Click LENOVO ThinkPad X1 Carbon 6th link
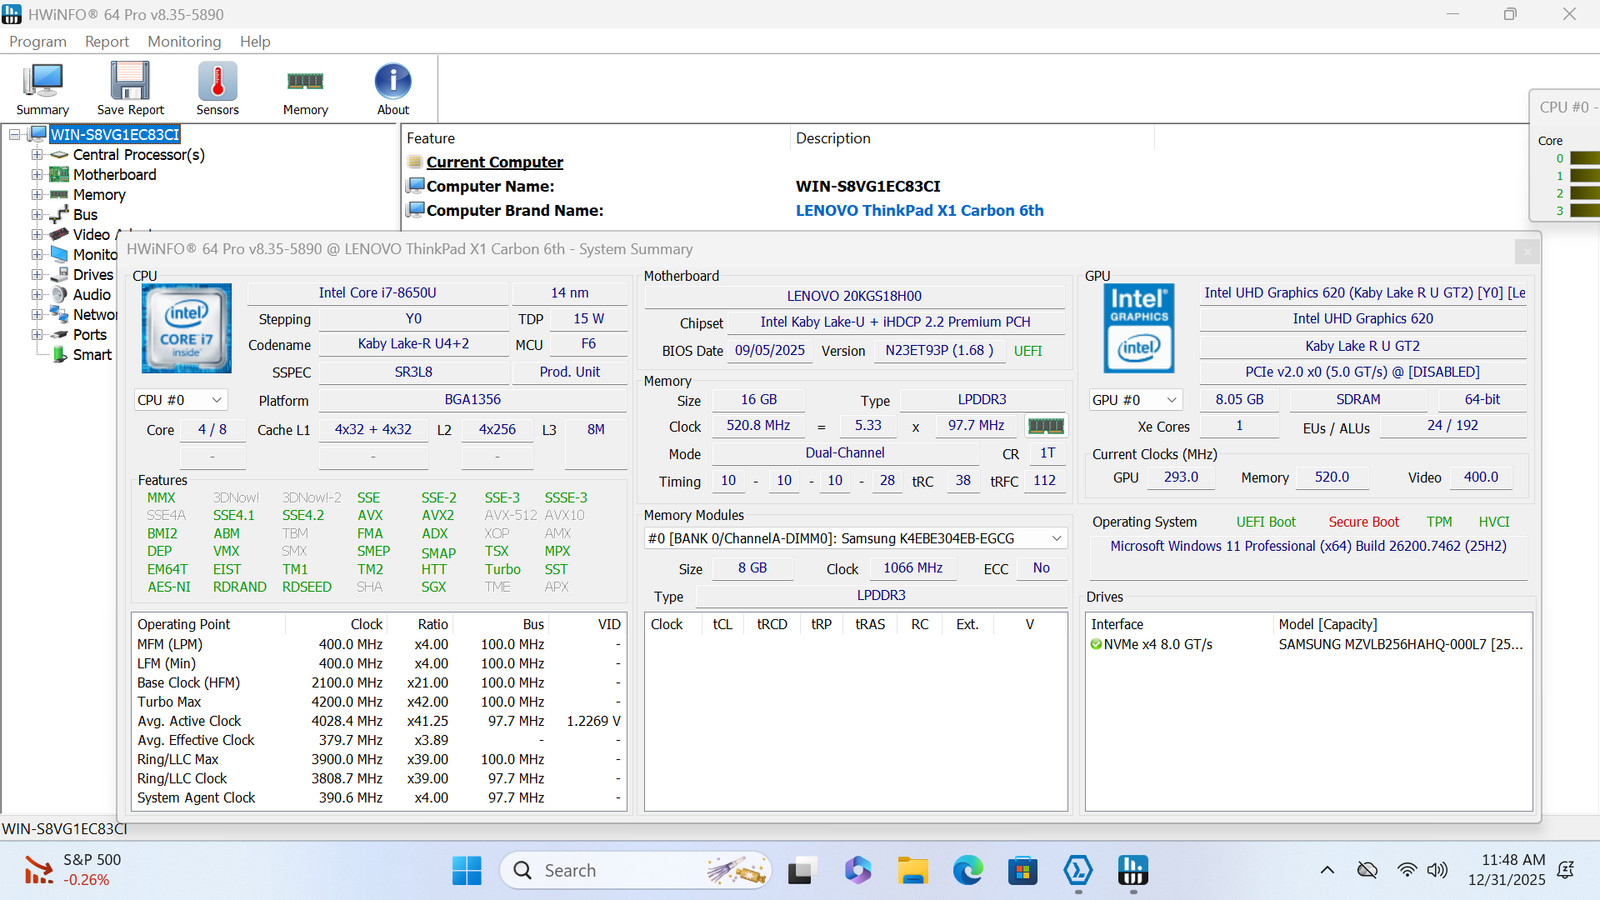The width and height of the screenshot is (1600, 900). pos(920,210)
